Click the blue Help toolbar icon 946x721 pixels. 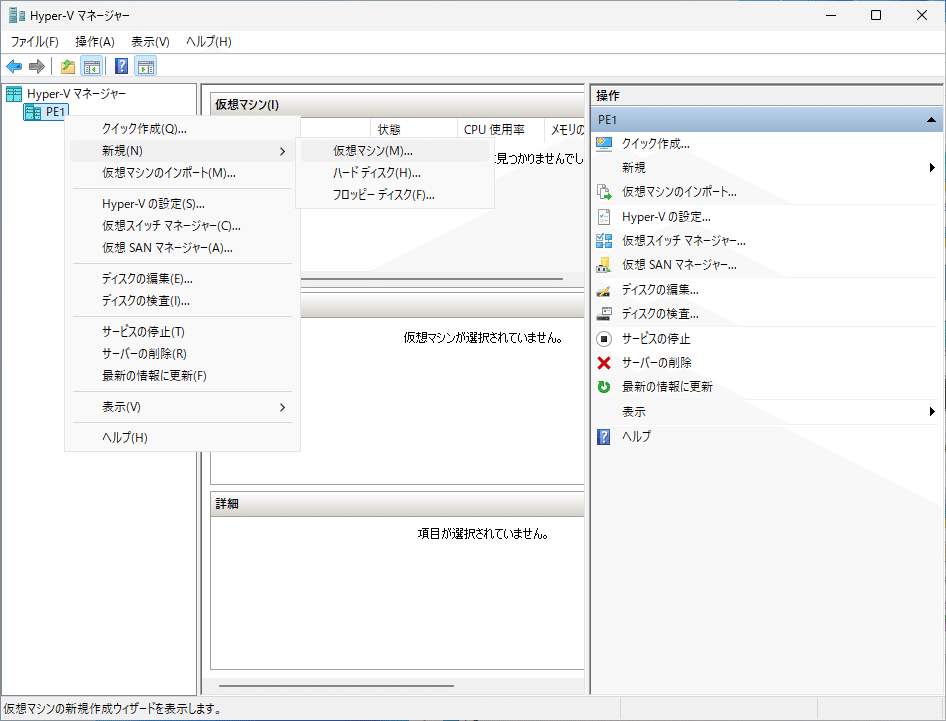(121, 66)
